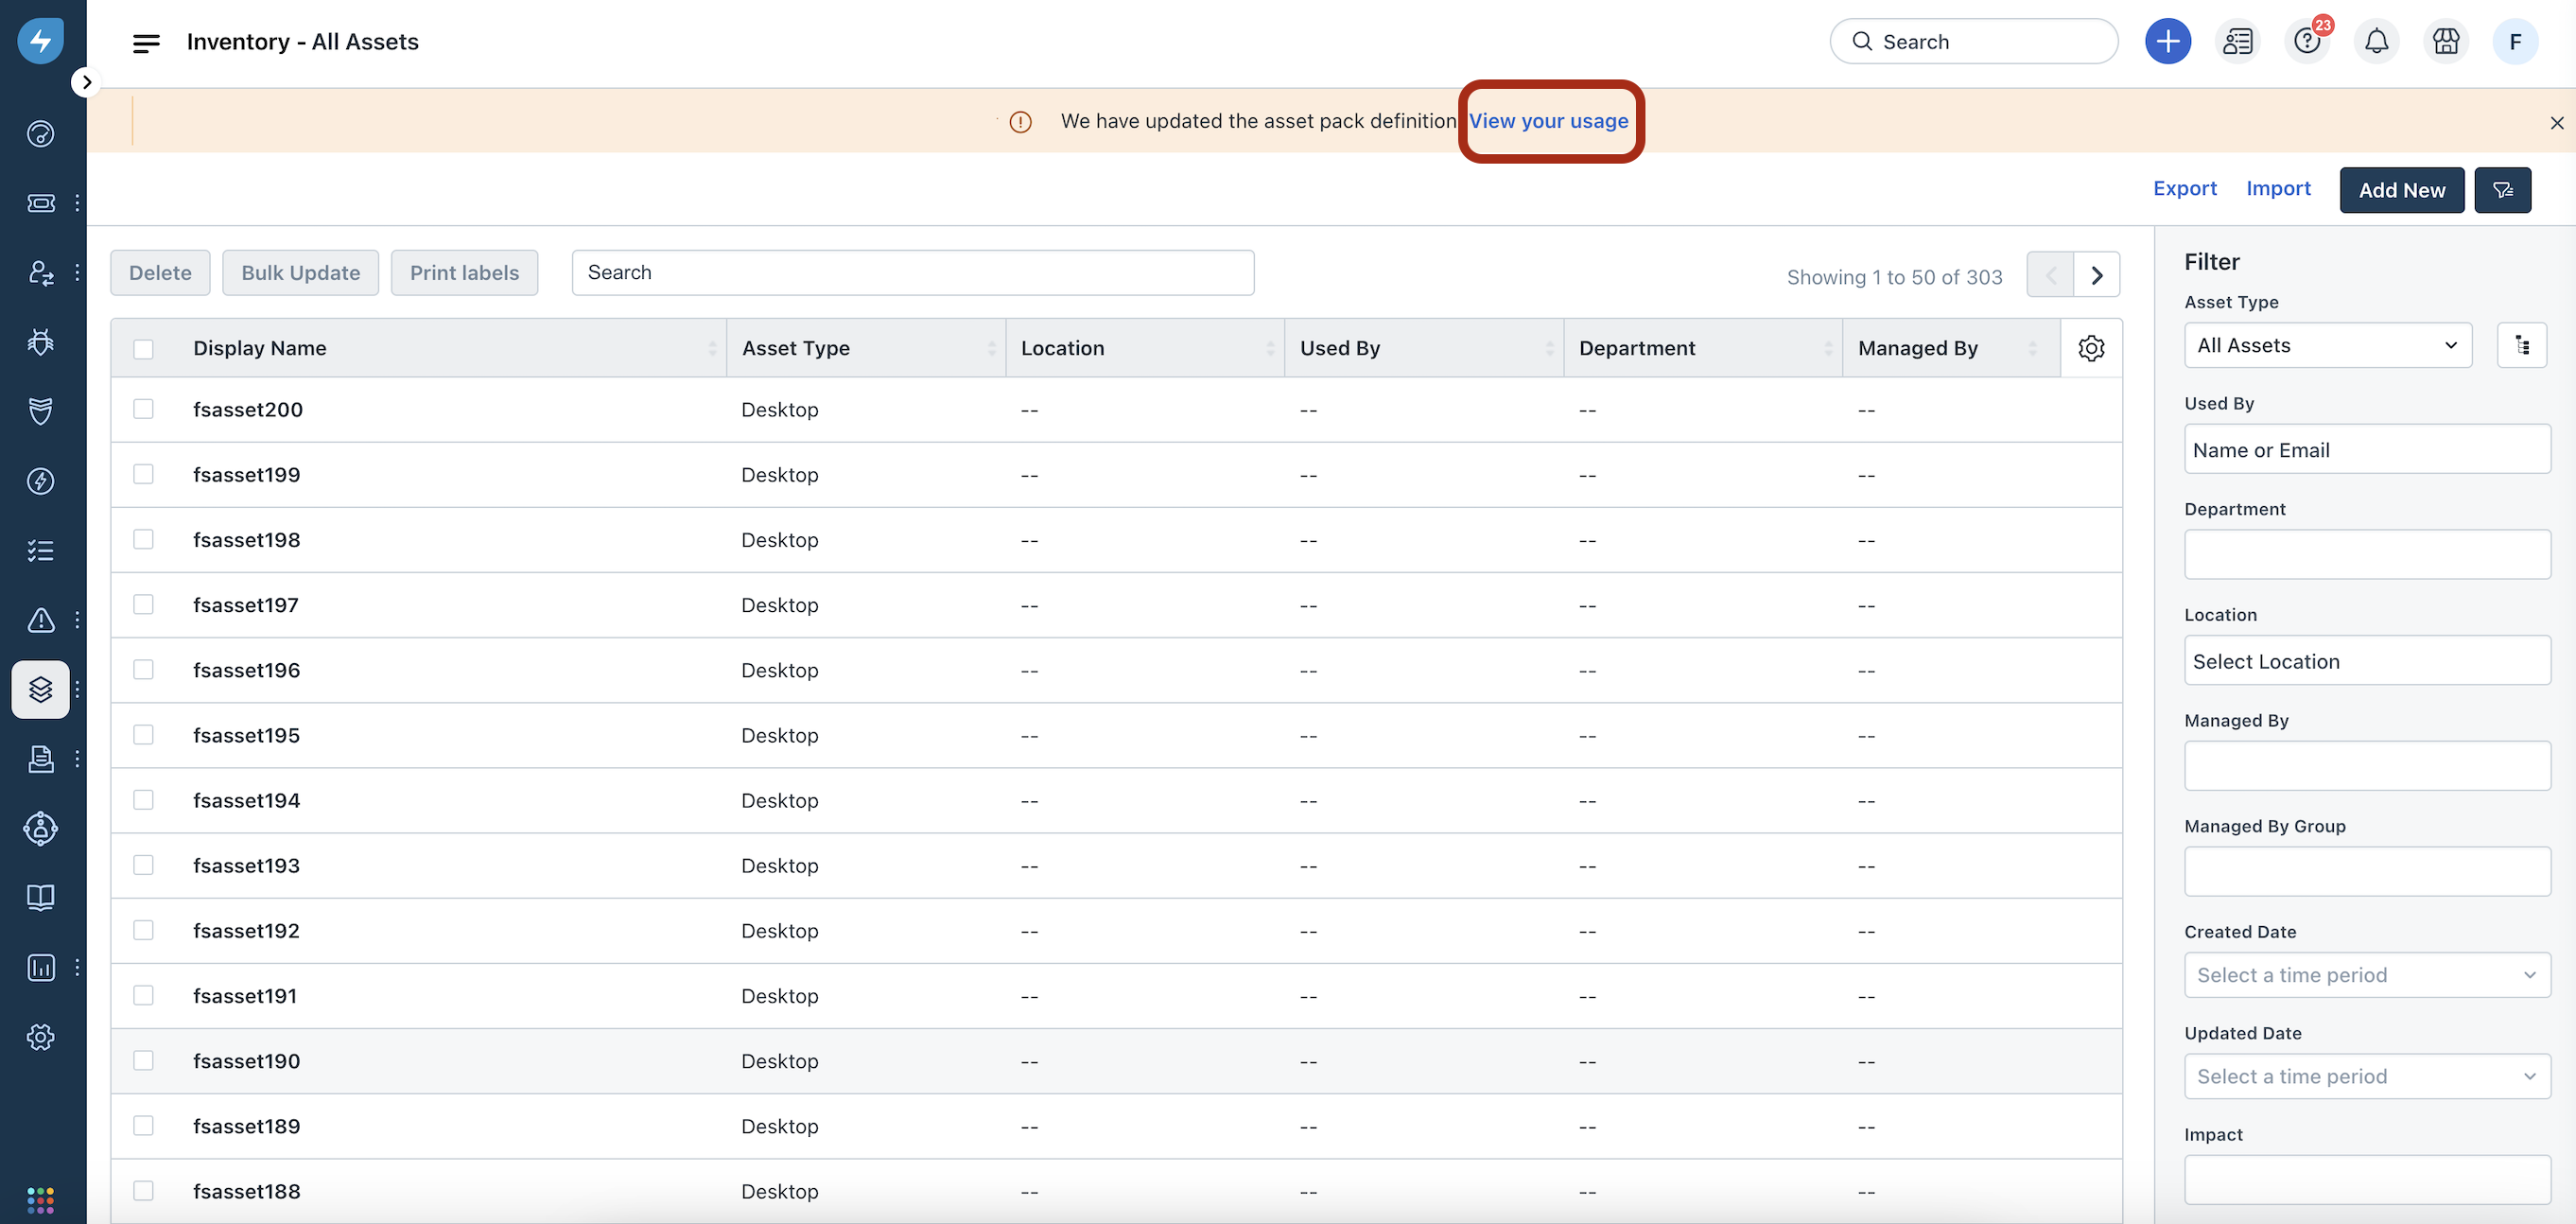Open the help icon with the 23 badge
Viewport: 2576px width, 1224px height.
(2306, 41)
